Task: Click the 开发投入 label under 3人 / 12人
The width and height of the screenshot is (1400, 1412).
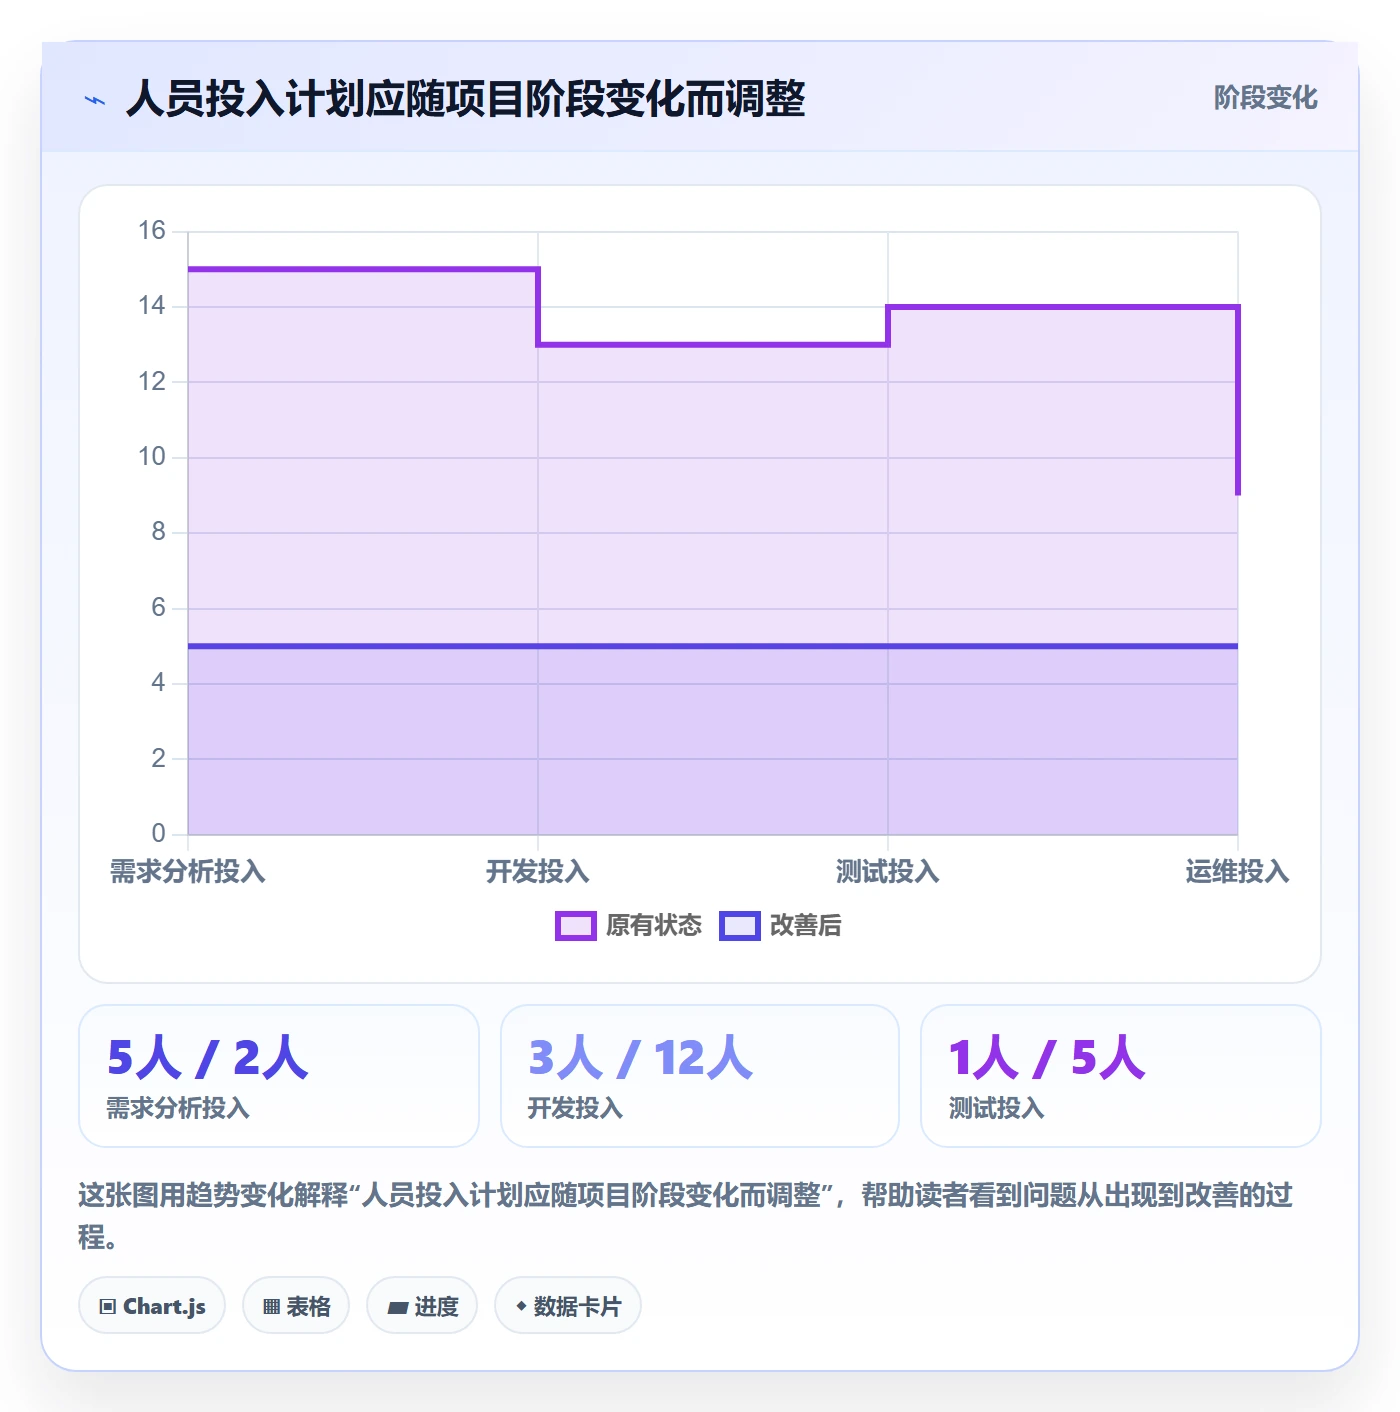Action: point(575,1108)
